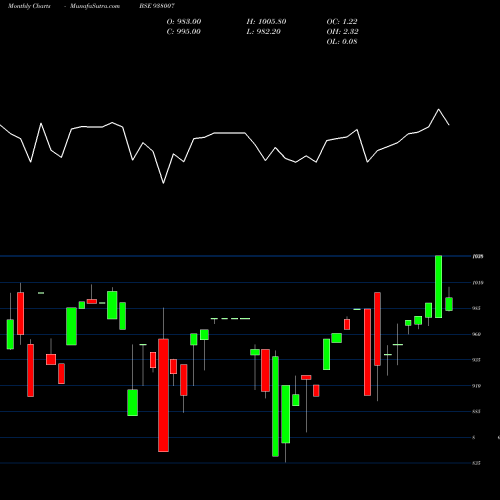Click the close price value "C: 995.00"

click(184, 32)
